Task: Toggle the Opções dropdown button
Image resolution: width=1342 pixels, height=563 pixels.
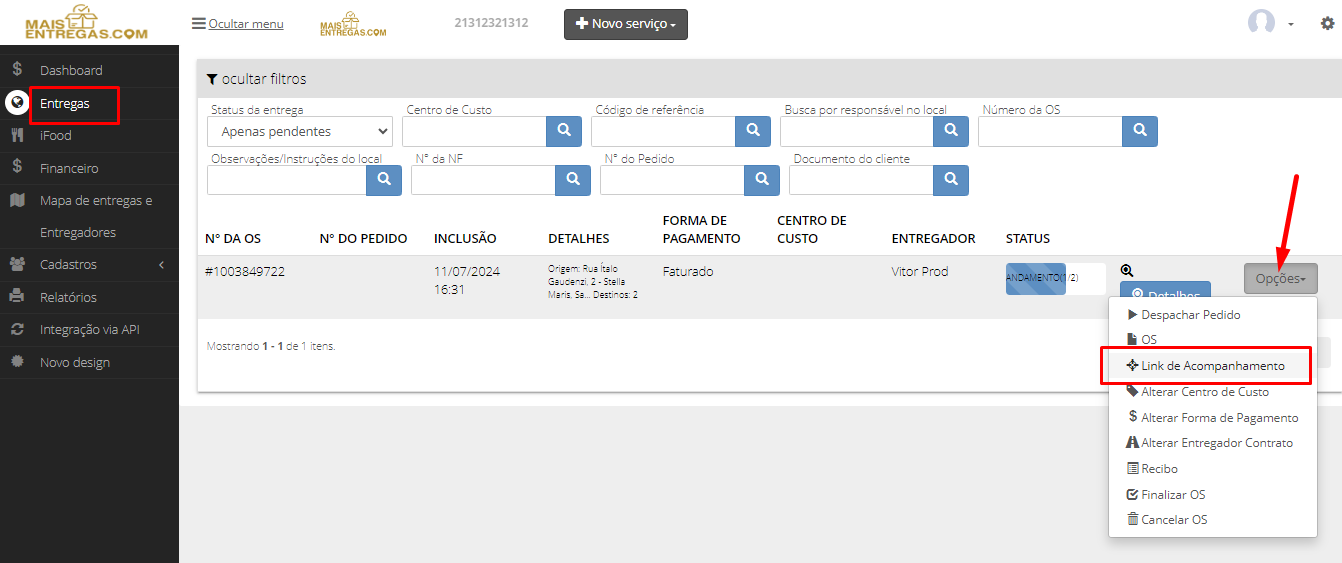Action: (1281, 278)
